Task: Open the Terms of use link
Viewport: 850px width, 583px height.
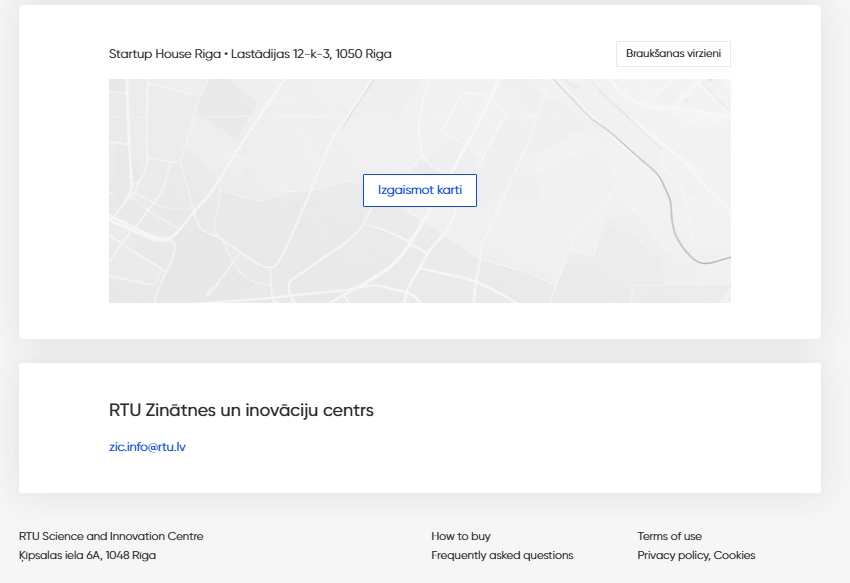Action: tap(669, 536)
